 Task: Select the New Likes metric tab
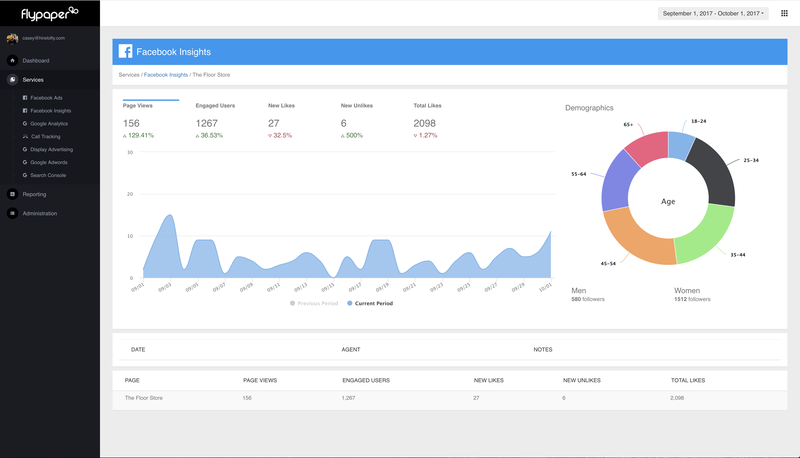coord(282,120)
